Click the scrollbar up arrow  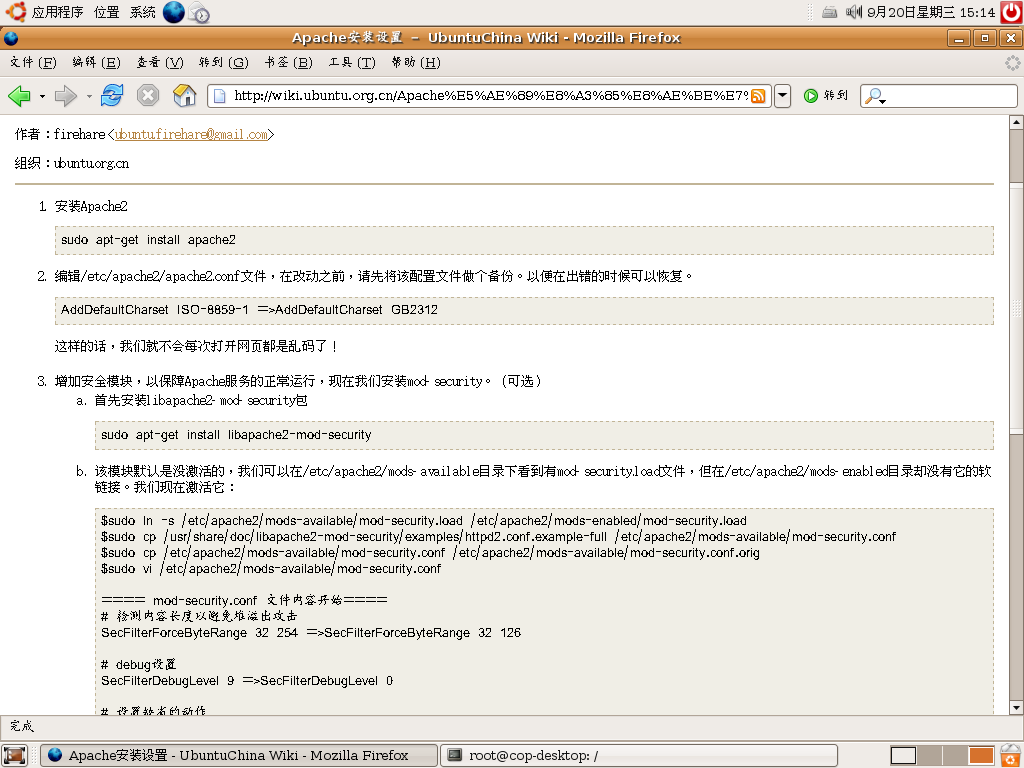(x=1016, y=121)
